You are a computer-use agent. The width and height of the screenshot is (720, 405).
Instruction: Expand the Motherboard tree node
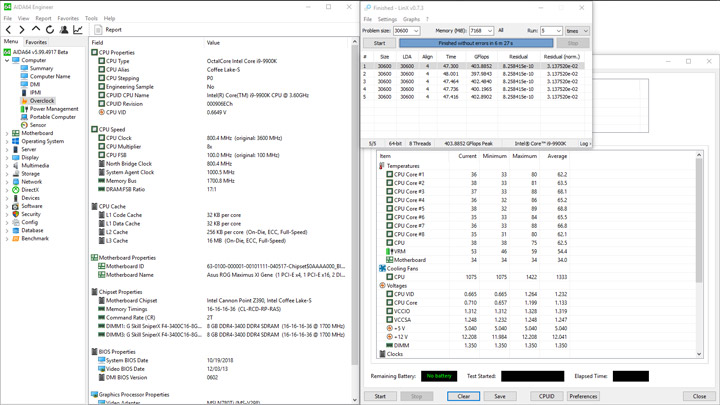tap(7, 133)
